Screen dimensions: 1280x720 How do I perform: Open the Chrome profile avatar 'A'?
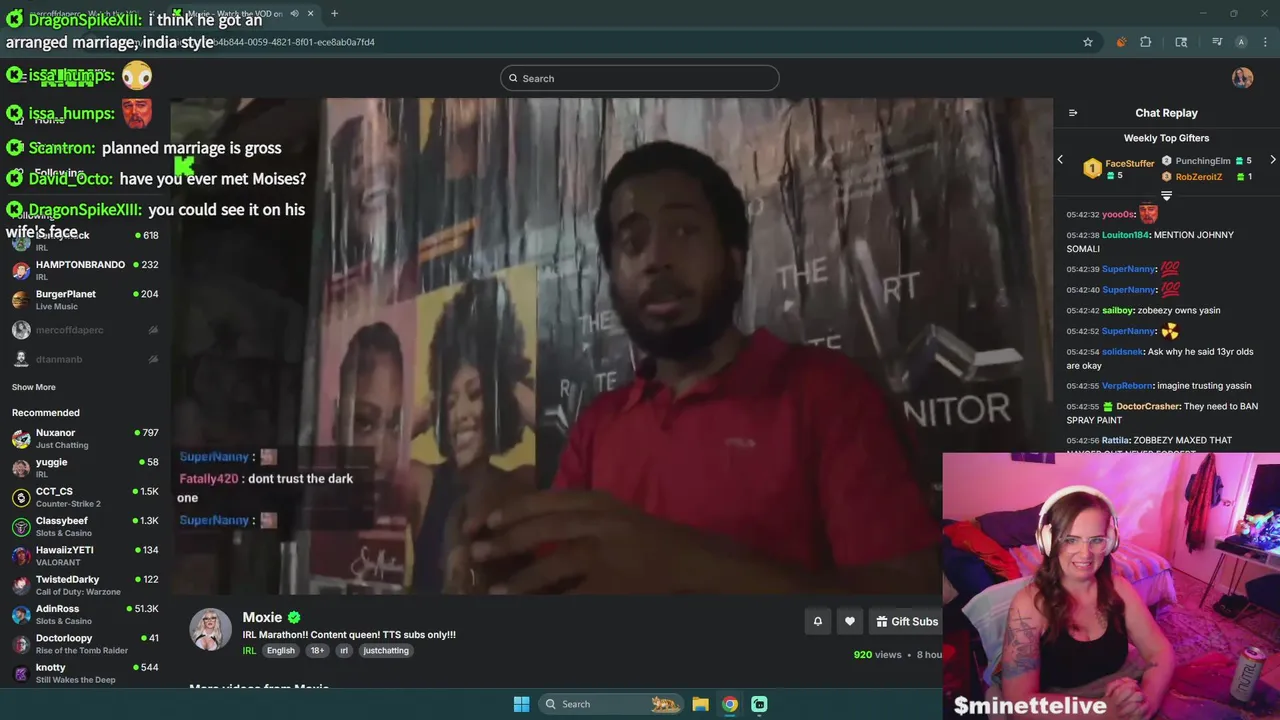coord(1241,42)
